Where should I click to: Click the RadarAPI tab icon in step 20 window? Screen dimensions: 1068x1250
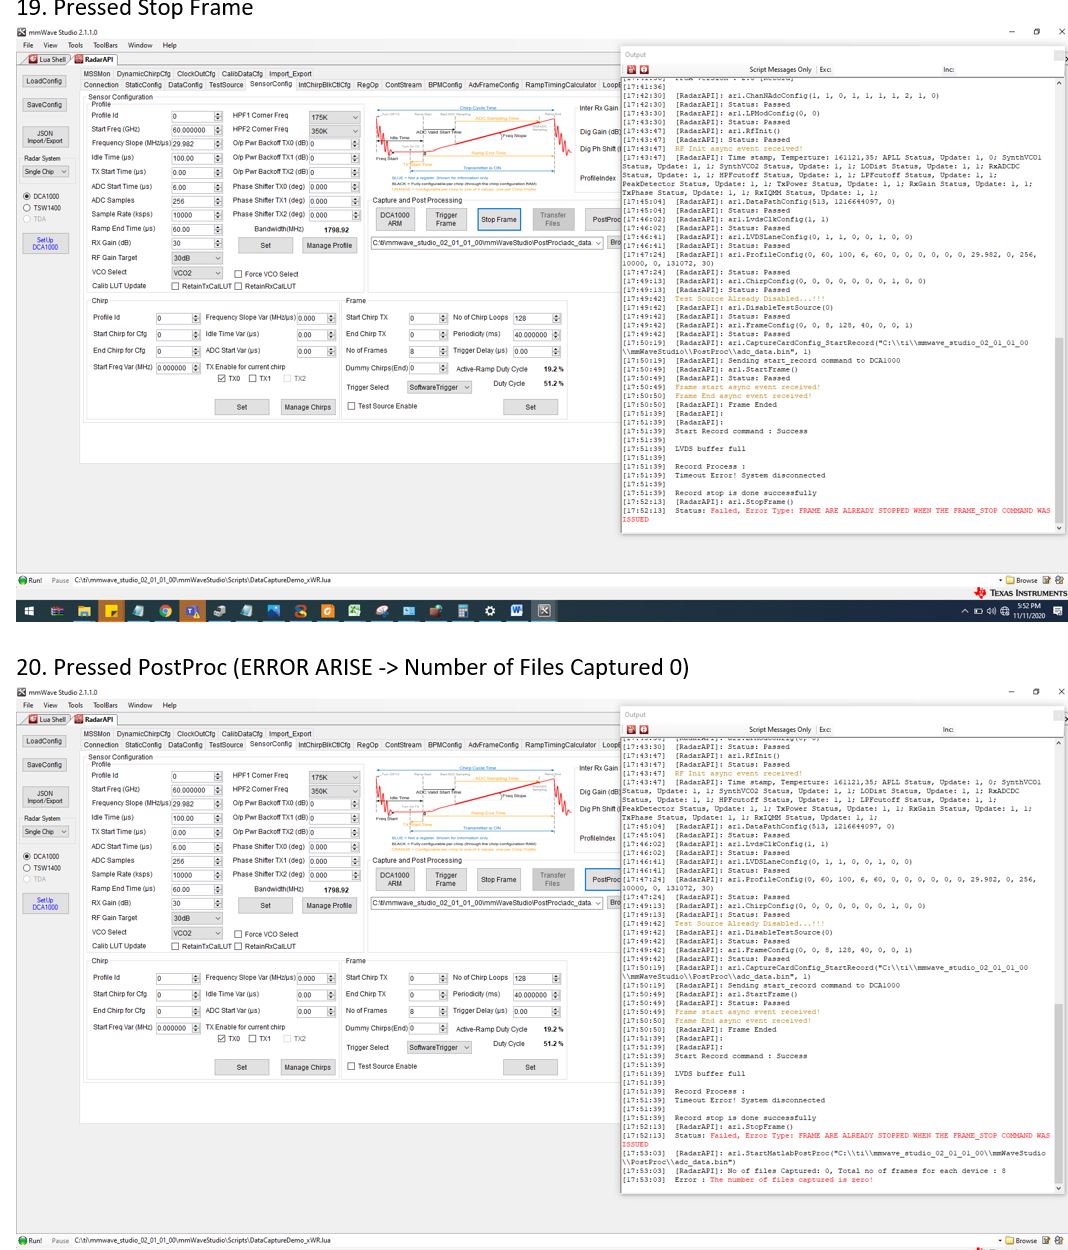[79, 719]
